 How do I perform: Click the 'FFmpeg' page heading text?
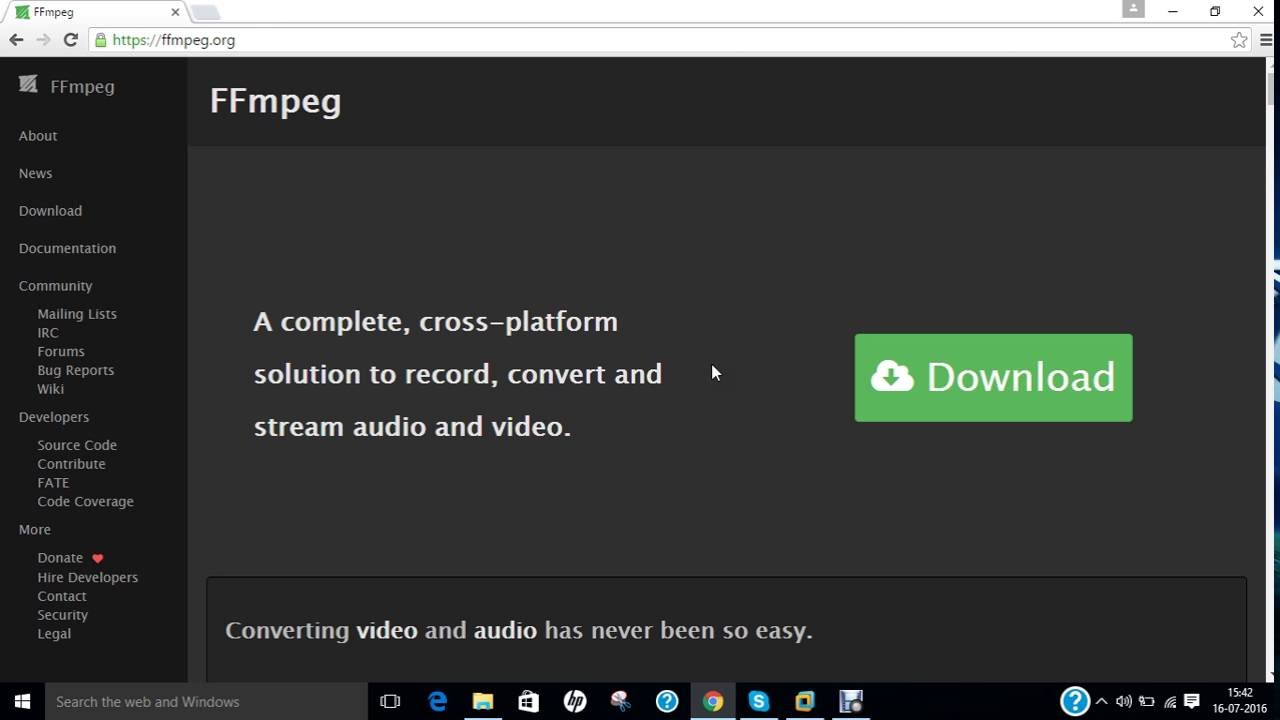click(276, 101)
